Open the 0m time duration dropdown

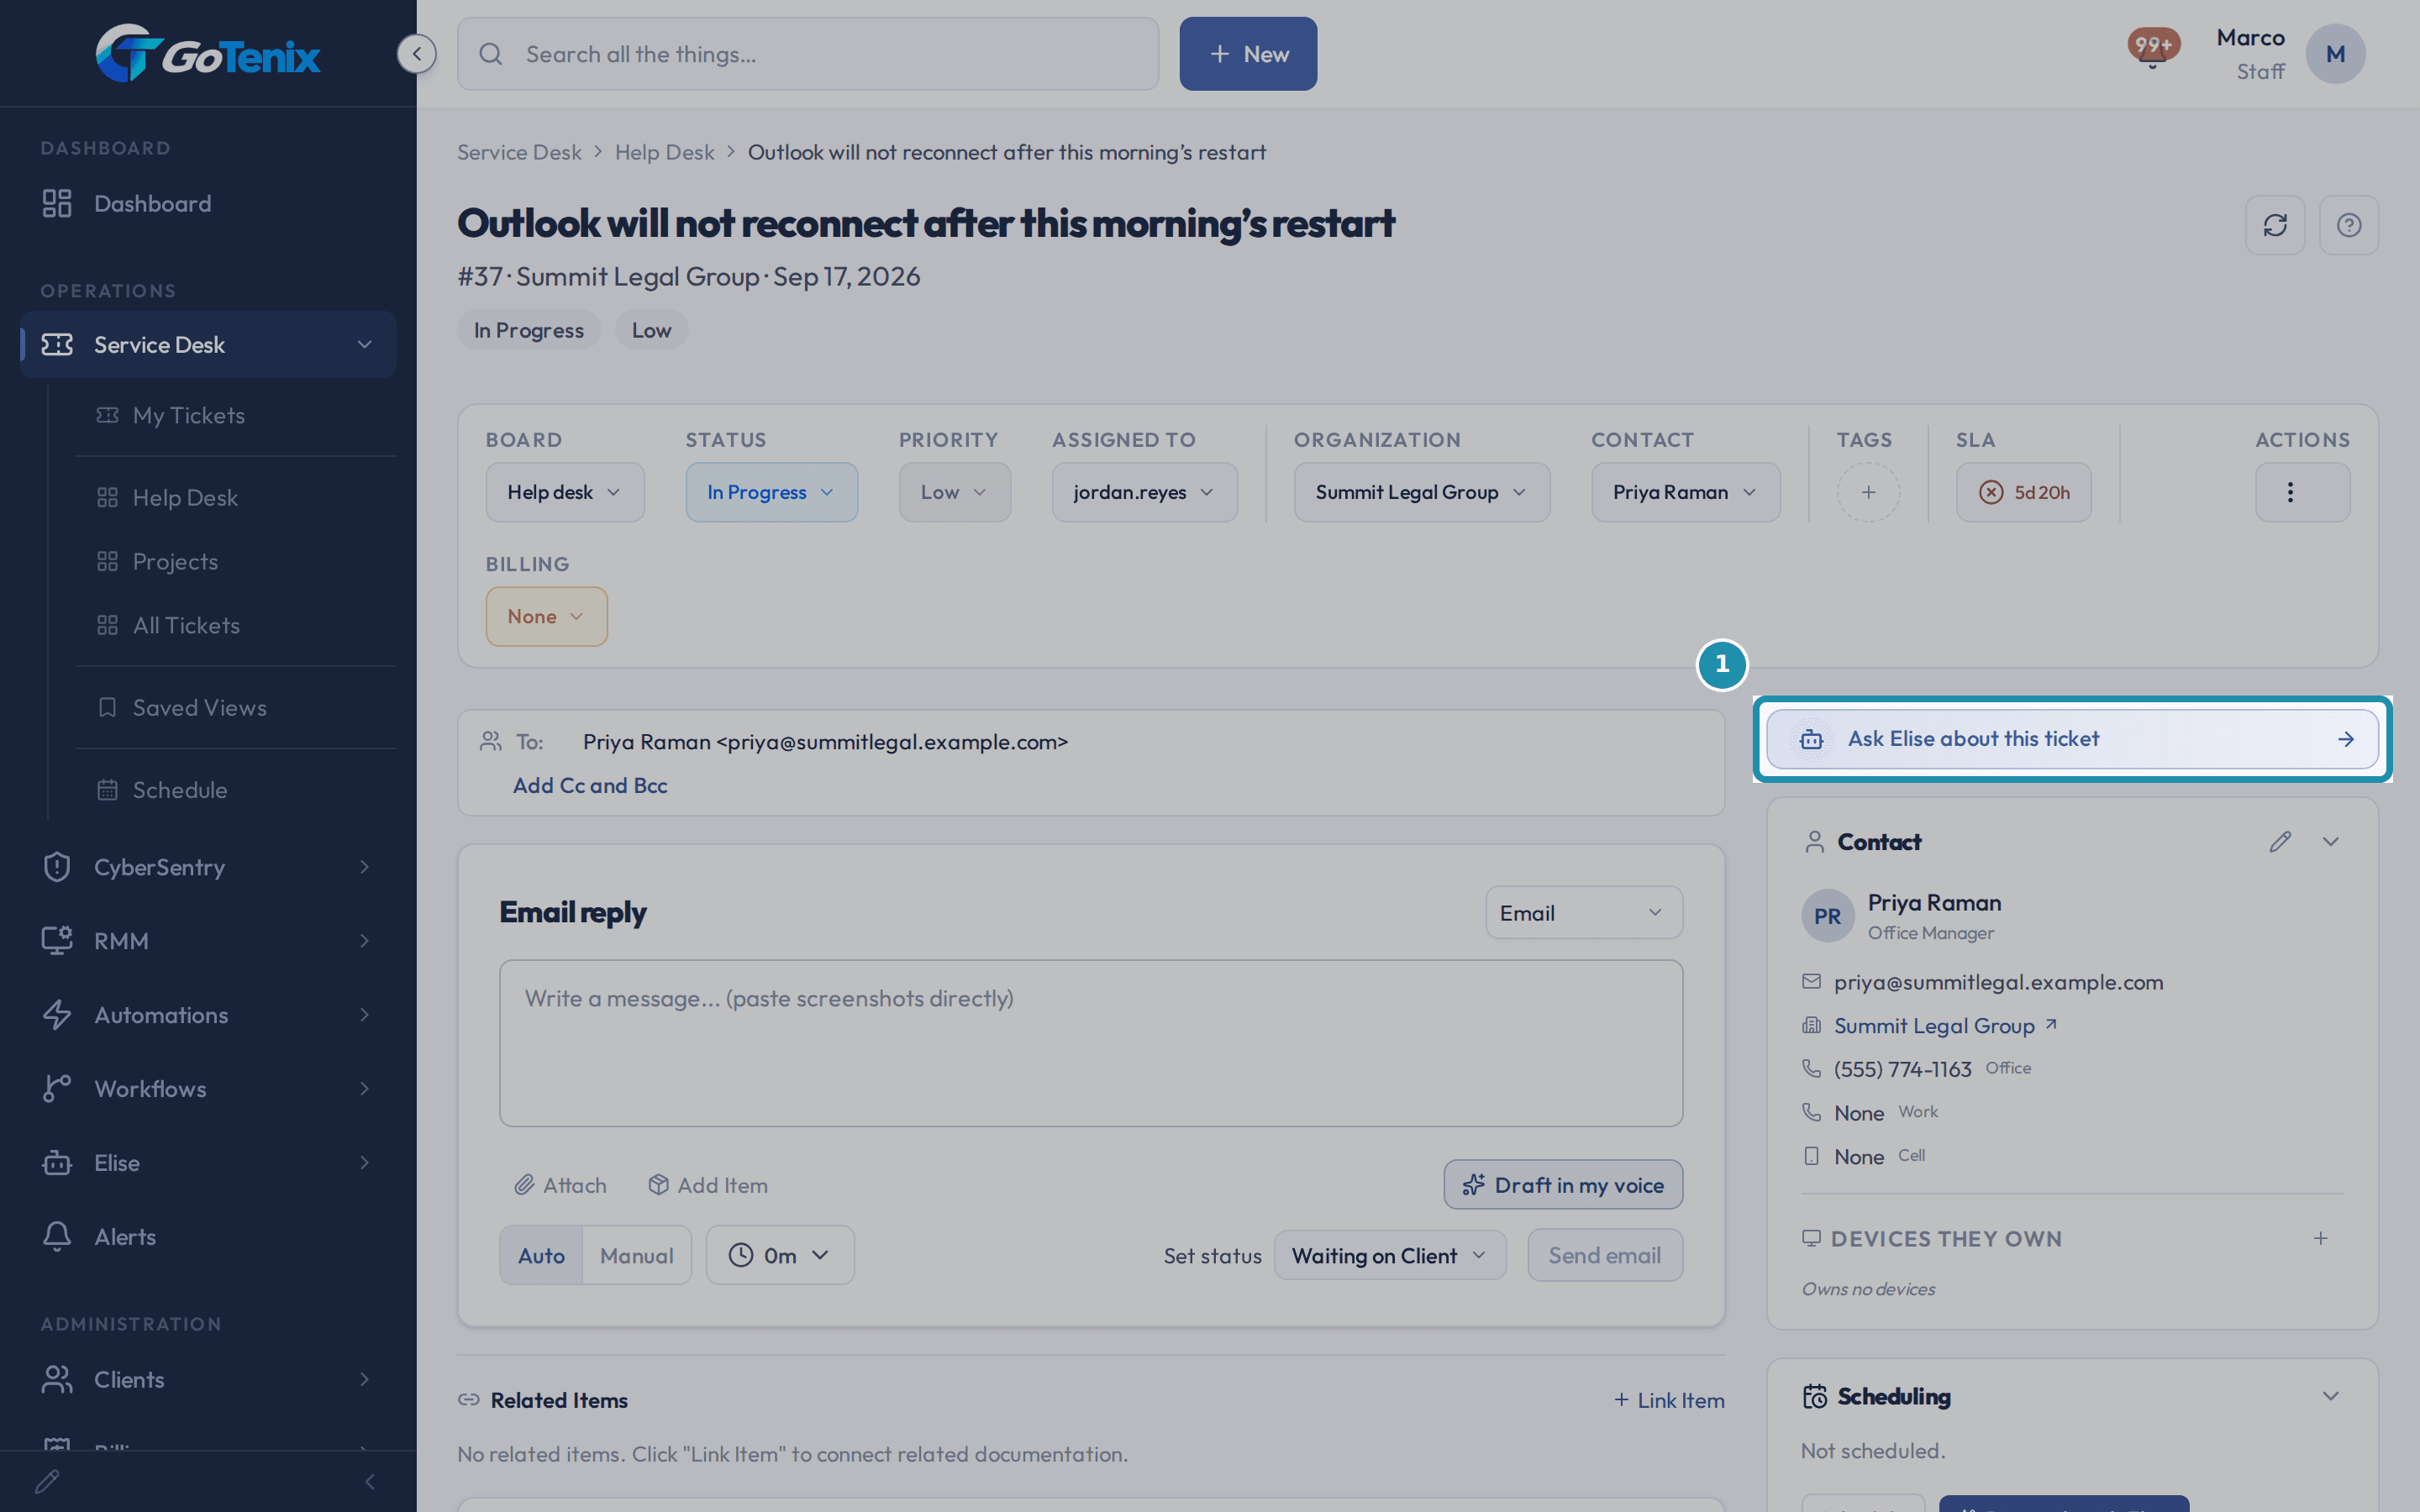pos(780,1255)
